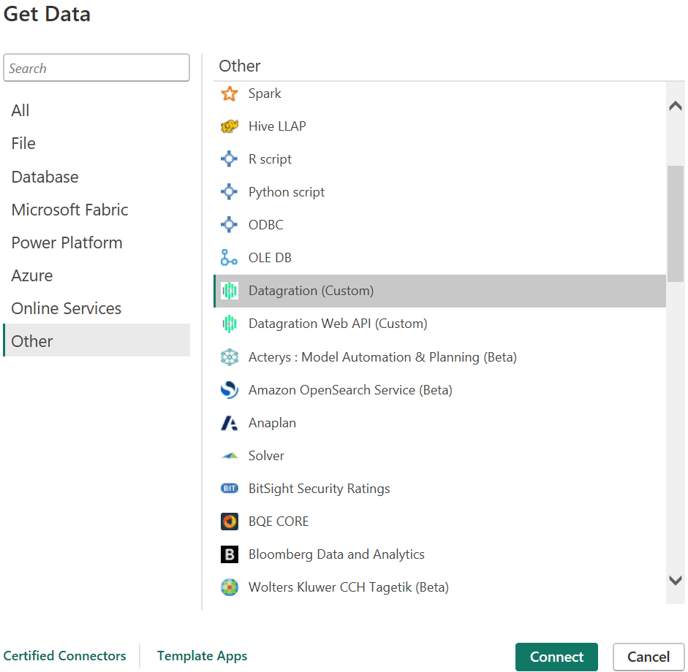Select "Bloomberg Data and Analytics" text
This screenshot has height=672, width=688.
(x=337, y=554)
